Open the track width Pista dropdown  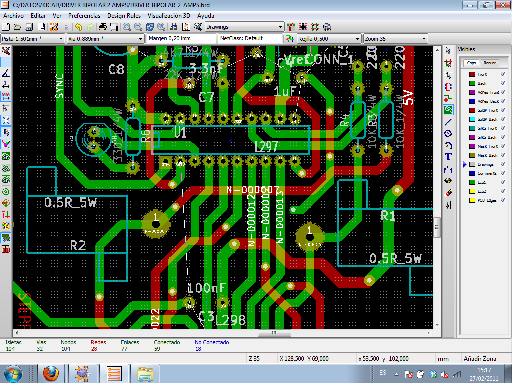point(32,39)
